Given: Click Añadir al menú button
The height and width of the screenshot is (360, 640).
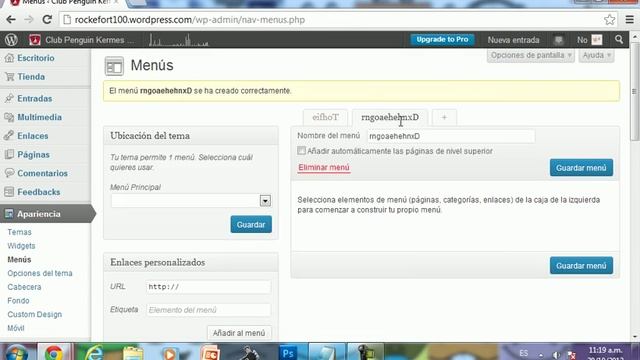Looking at the screenshot, I should pos(239,333).
